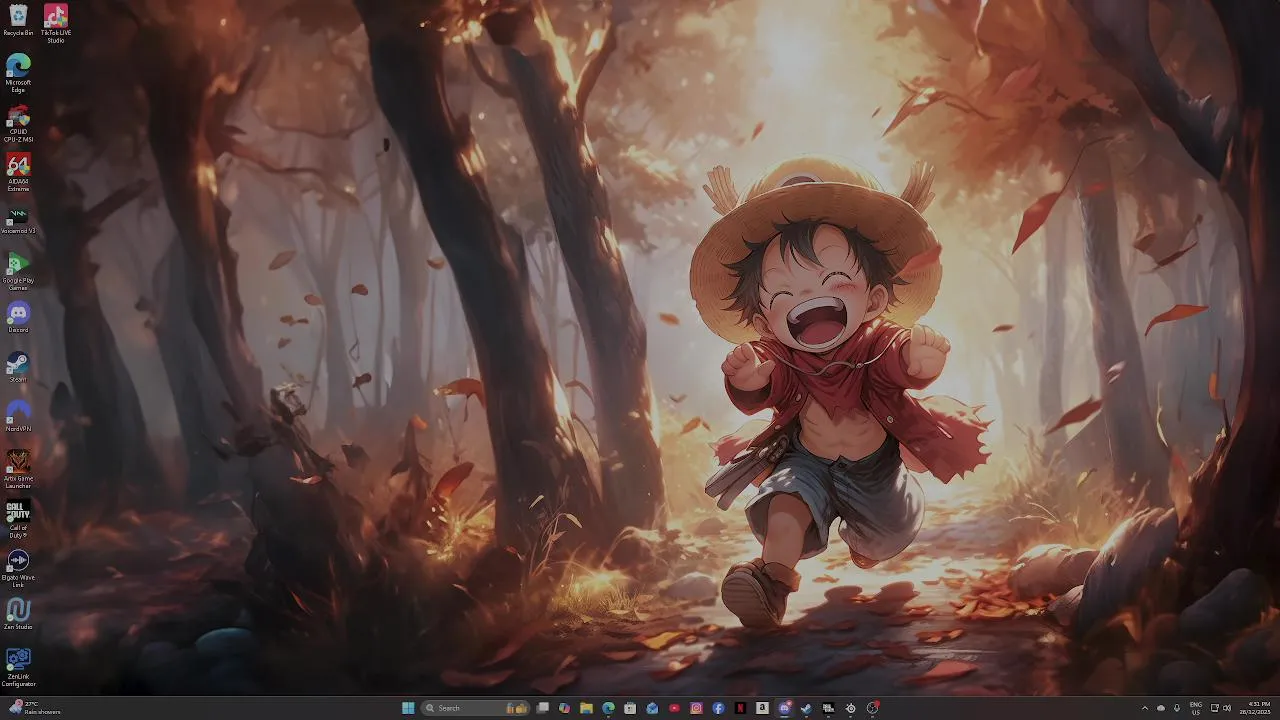Open Microsoft Store from the taskbar

point(630,708)
